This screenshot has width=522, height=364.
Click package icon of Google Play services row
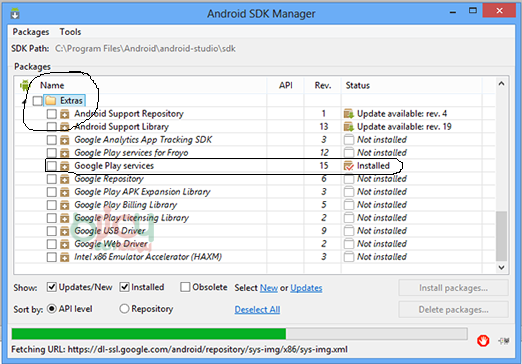65,166
